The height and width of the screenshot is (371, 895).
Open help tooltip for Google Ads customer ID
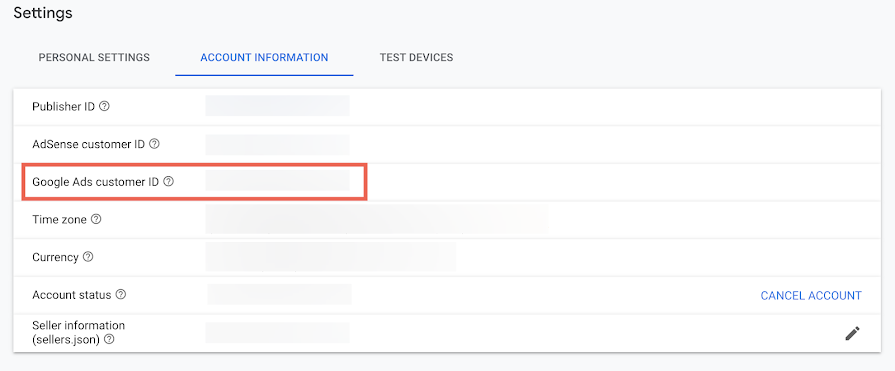(168, 182)
